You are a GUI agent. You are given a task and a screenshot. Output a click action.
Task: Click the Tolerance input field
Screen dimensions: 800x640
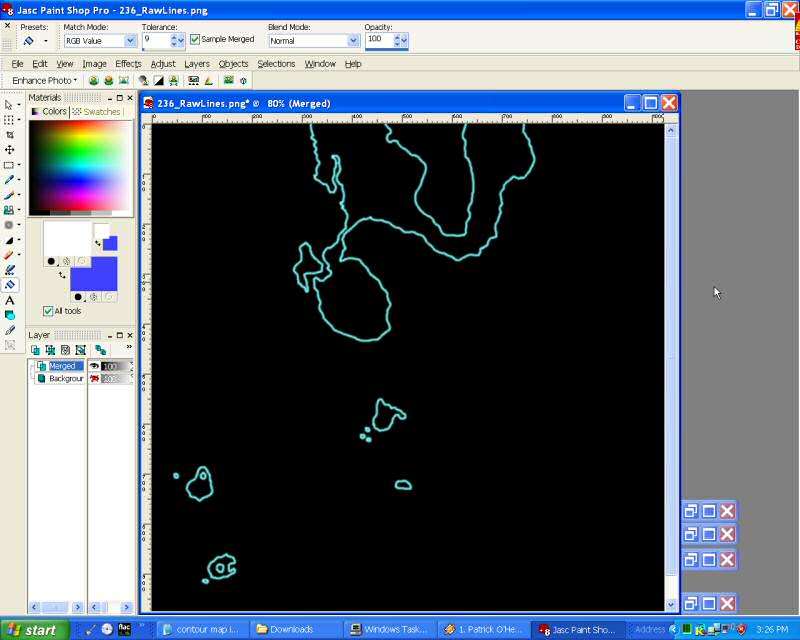point(155,41)
